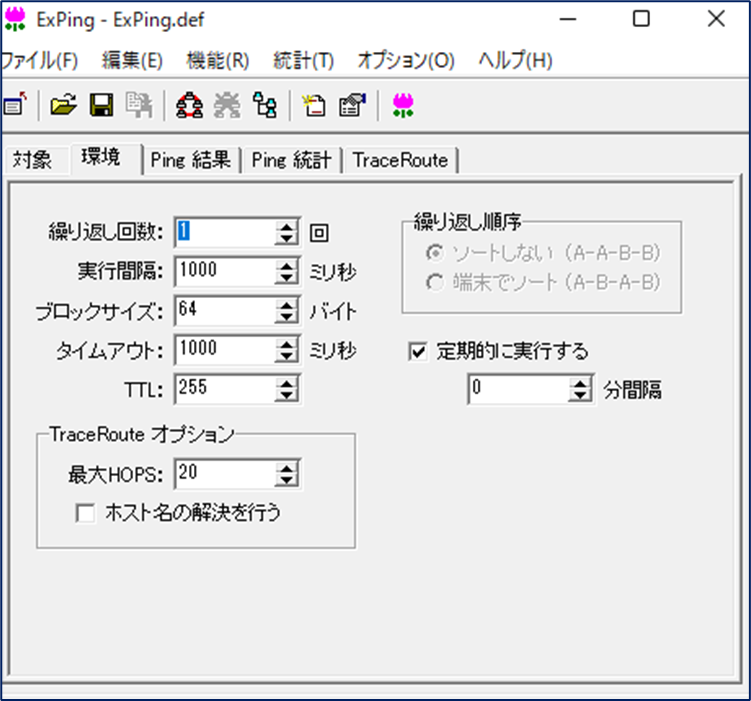The width and height of the screenshot is (751, 701).
Task: Increase 繰り返し回数 with the up arrow
Action: click(x=287, y=226)
